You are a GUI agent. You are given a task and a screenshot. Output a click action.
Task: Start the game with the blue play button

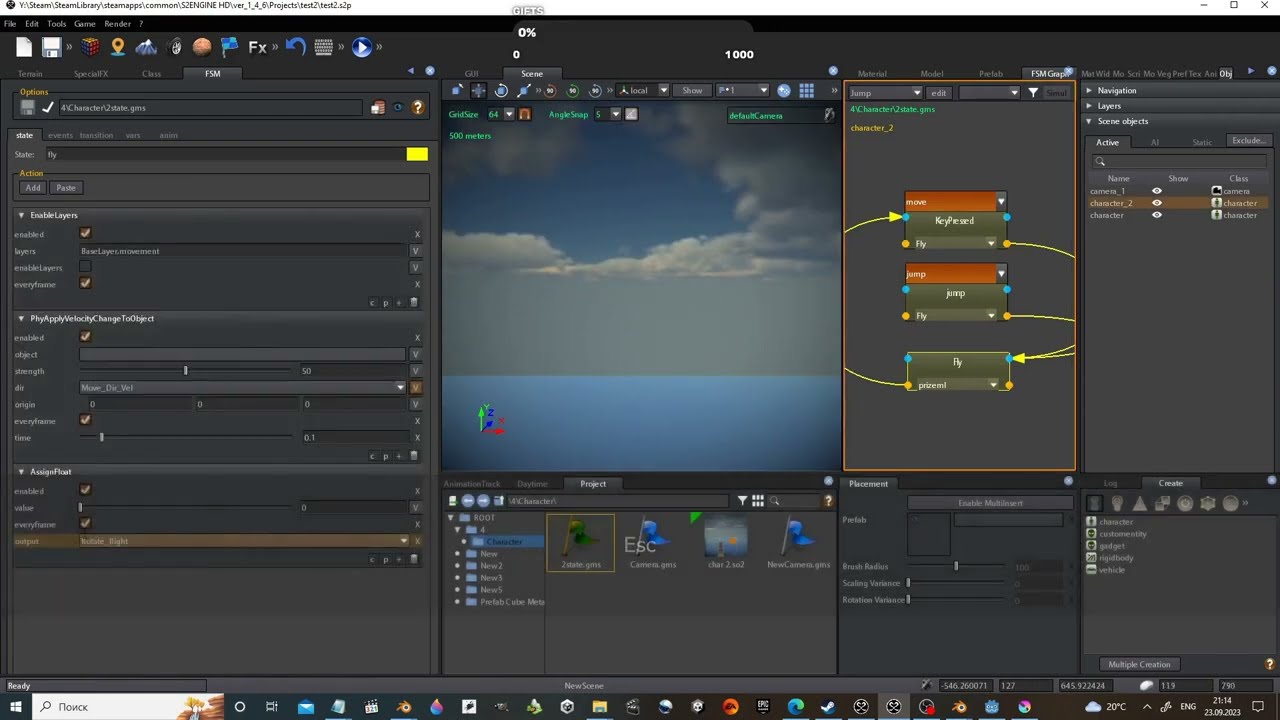coord(362,47)
